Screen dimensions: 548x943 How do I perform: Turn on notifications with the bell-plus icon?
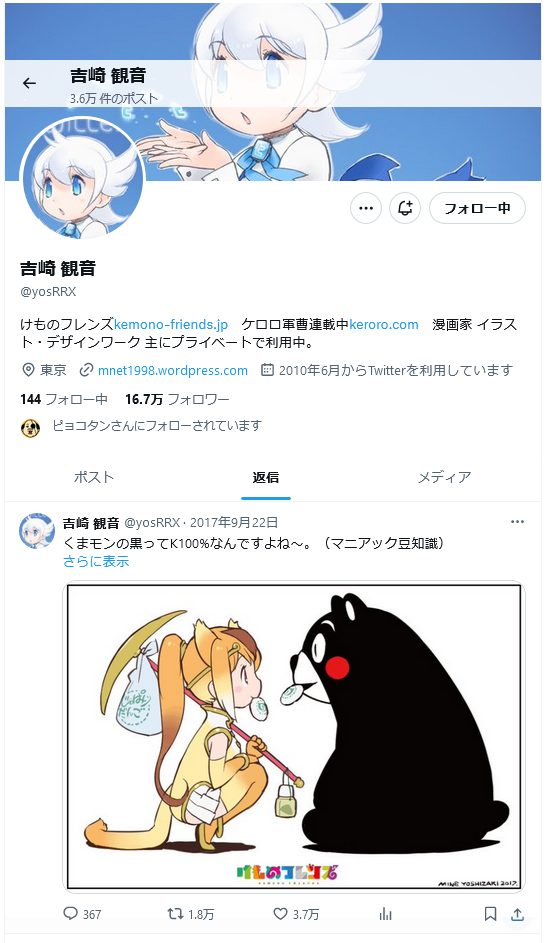pos(405,208)
